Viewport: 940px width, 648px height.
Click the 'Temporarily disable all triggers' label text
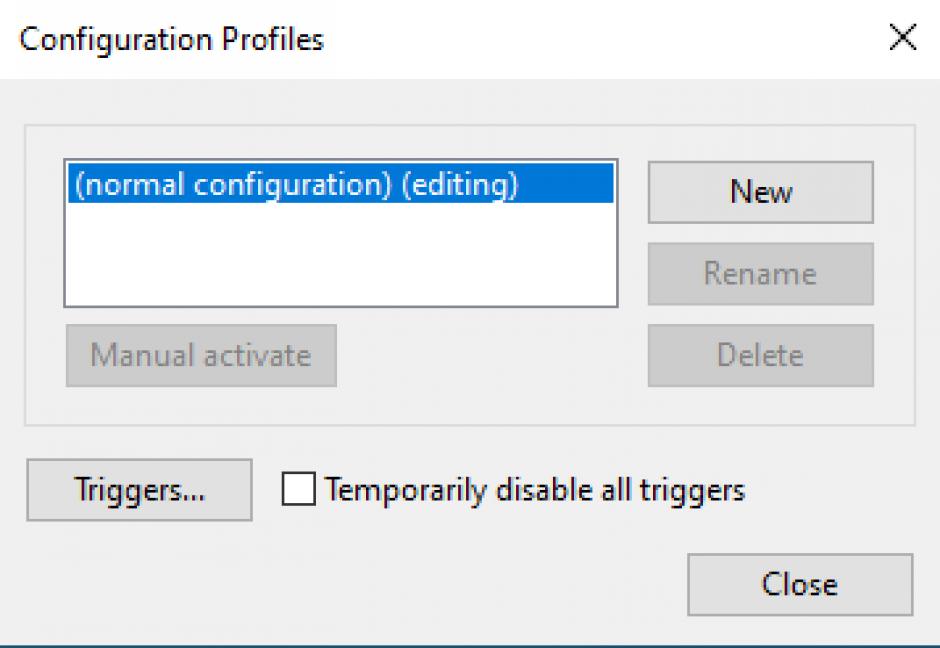534,490
